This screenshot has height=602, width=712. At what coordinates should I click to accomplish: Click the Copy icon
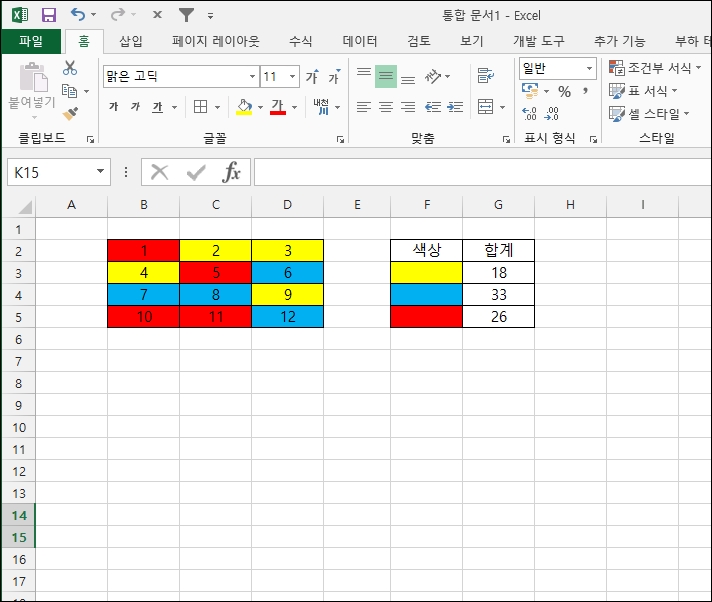pos(69,91)
